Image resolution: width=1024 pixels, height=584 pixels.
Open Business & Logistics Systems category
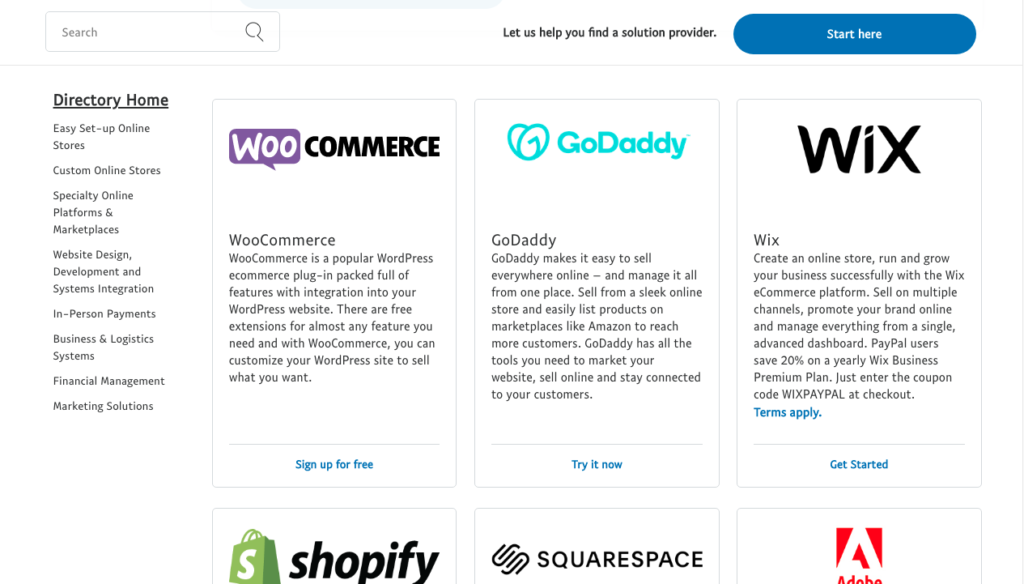point(103,347)
